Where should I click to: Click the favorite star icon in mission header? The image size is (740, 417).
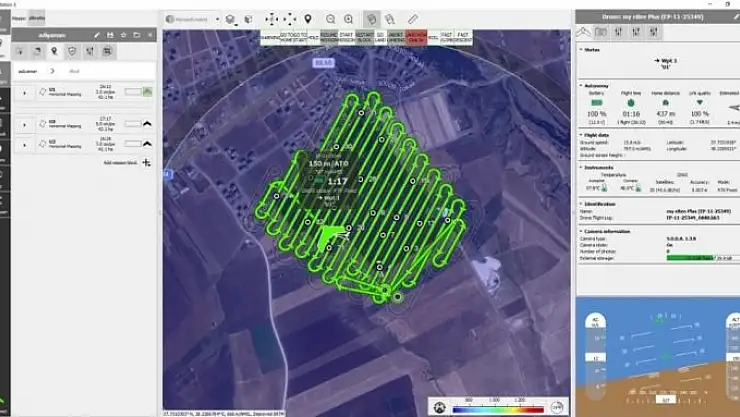[124, 34]
